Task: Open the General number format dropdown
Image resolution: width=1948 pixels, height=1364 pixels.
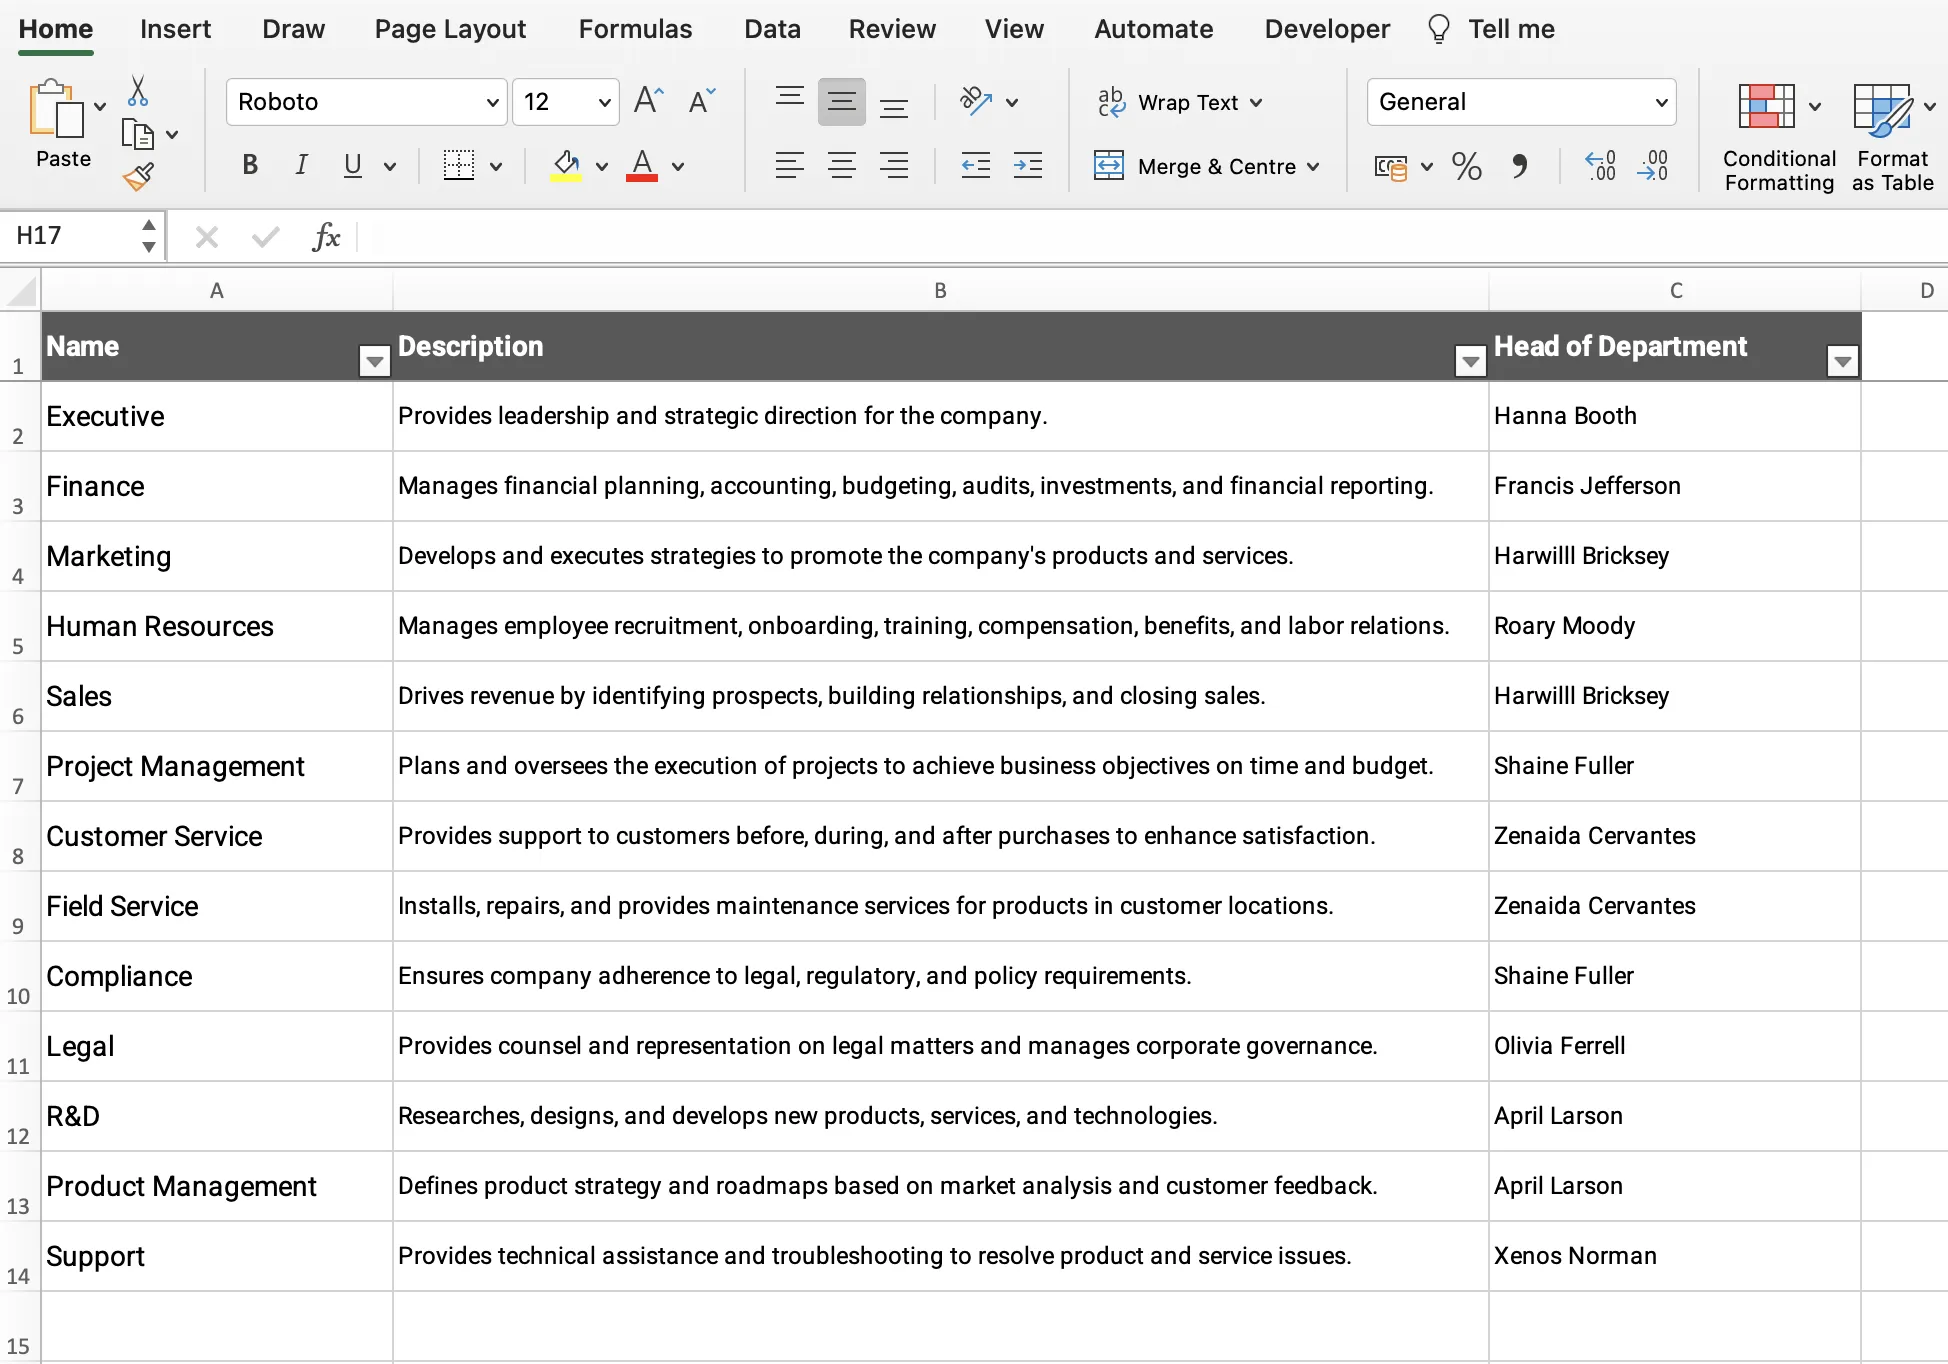Action: coord(1660,101)
